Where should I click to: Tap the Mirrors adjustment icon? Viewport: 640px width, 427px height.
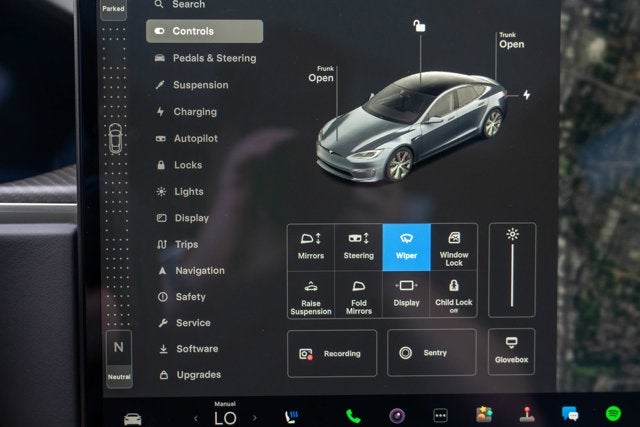click(311, 247)
